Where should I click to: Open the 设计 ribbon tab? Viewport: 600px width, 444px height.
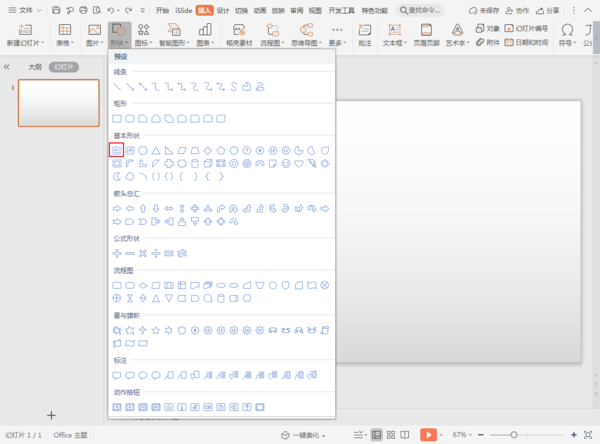tap(222, 9)
